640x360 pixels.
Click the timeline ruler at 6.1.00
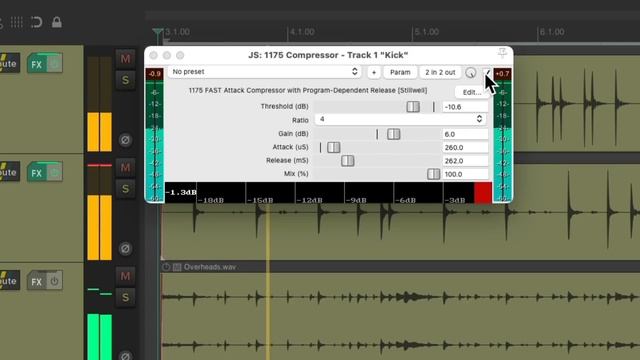click(x=552, y=32)
